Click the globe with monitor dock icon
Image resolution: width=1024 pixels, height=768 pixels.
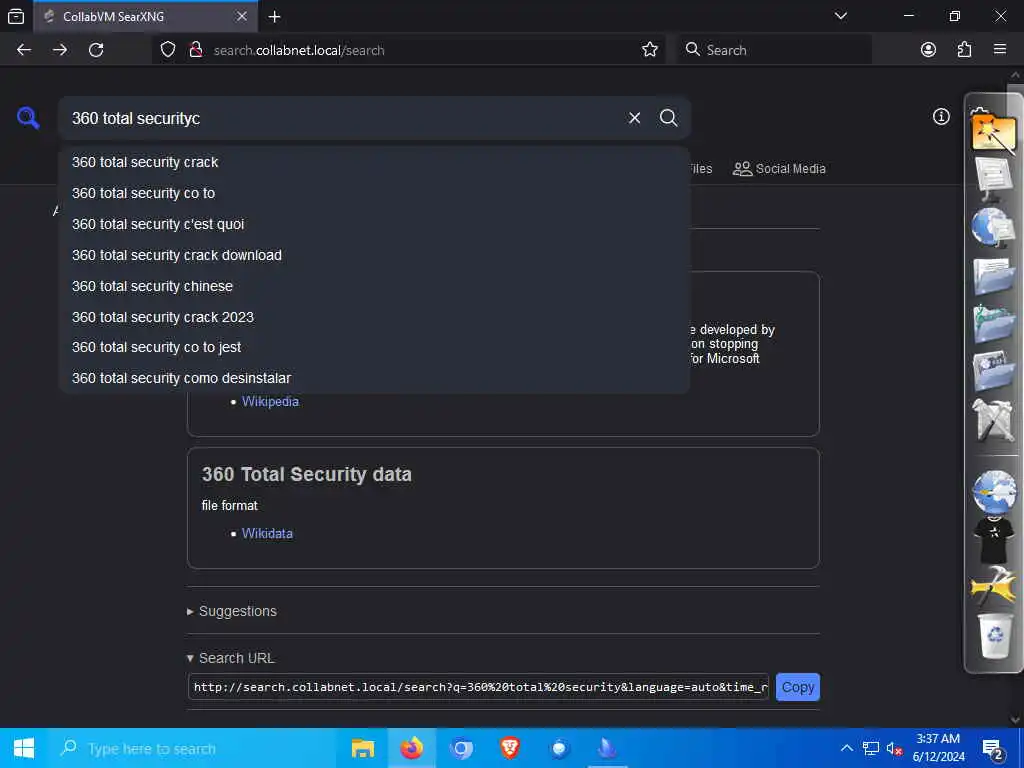tap(993, 227)
